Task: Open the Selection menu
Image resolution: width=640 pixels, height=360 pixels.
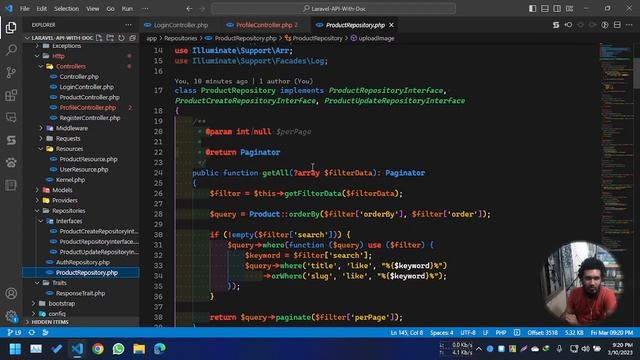Action: 66,9
